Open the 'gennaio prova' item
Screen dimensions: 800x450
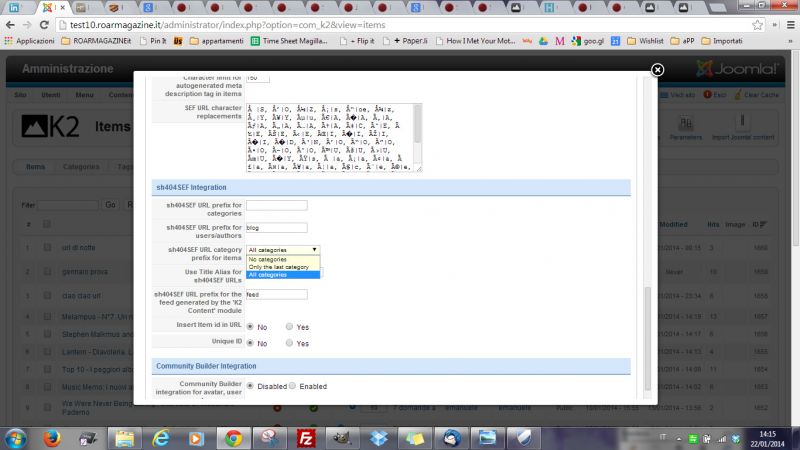(x=85, y=272)
